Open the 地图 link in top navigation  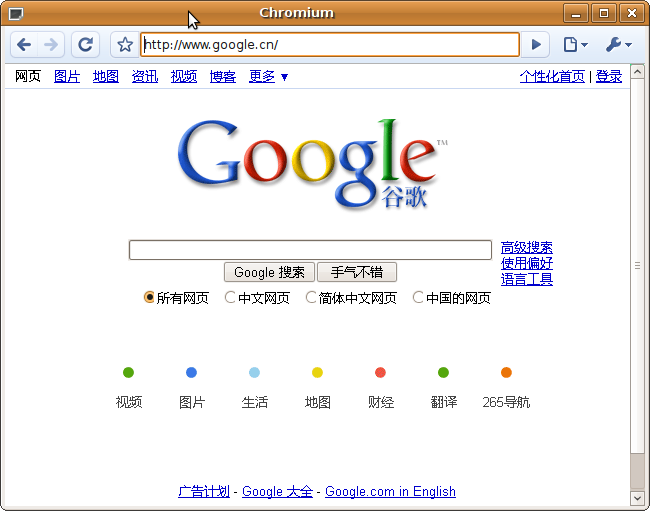tap(106, 76)
